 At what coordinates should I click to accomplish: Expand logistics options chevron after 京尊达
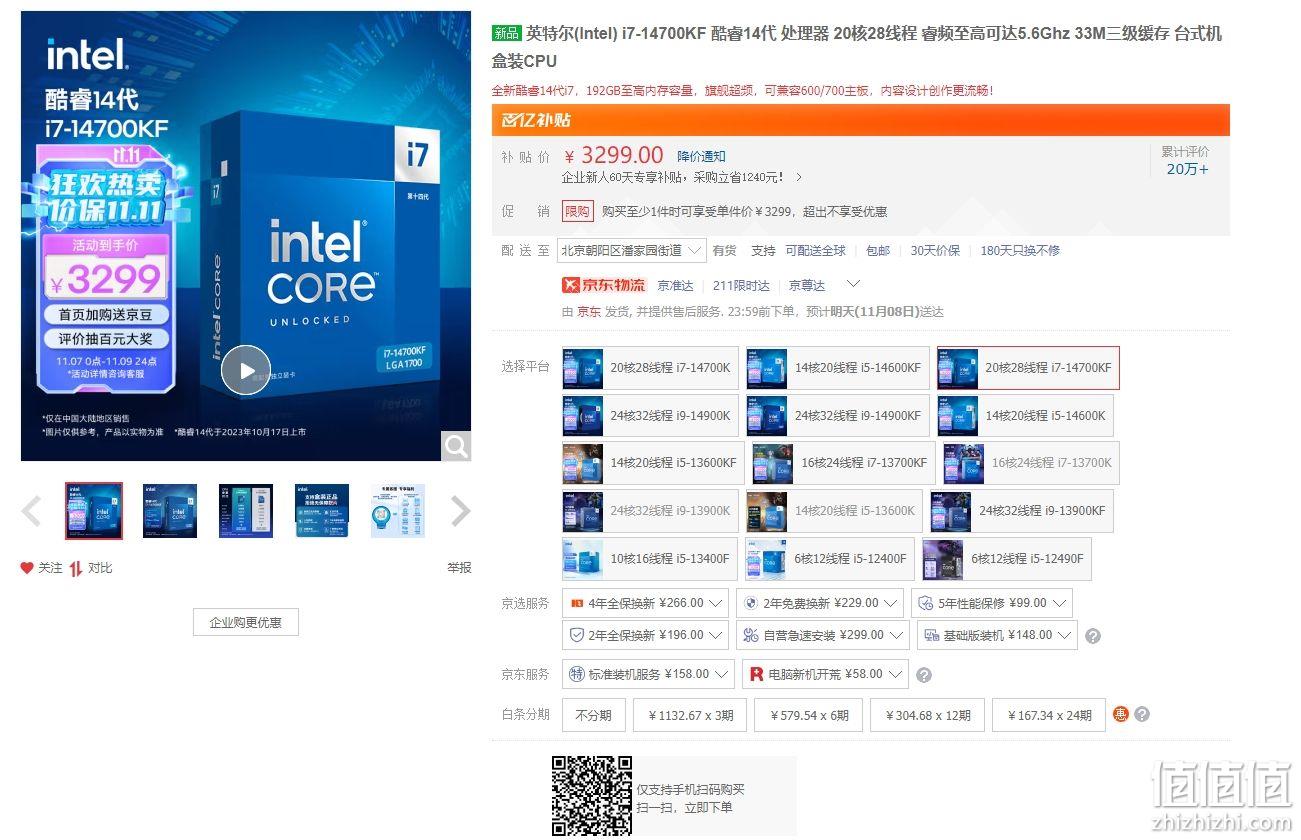click(x=853, y=285)
